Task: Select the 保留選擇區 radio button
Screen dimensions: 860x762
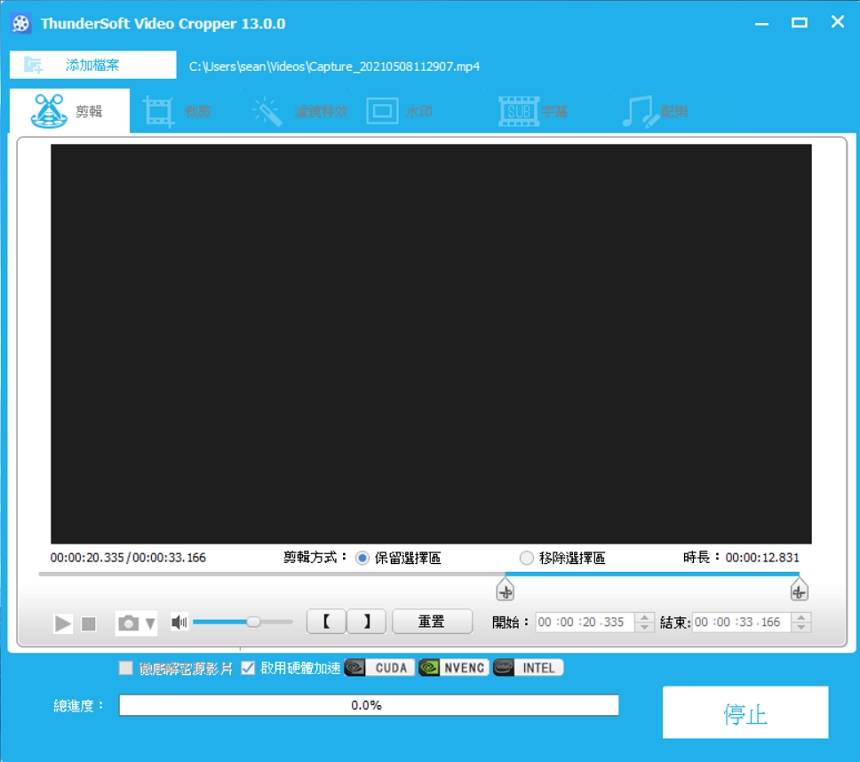Action: (362, 558)
